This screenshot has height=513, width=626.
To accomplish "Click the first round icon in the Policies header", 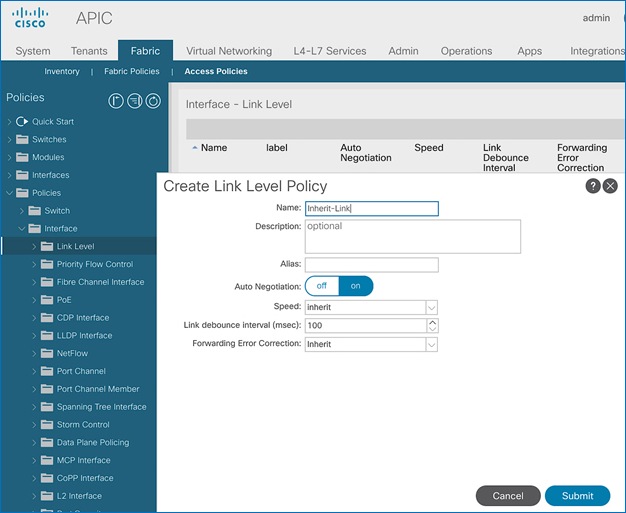I will click(x=116, y=100).
